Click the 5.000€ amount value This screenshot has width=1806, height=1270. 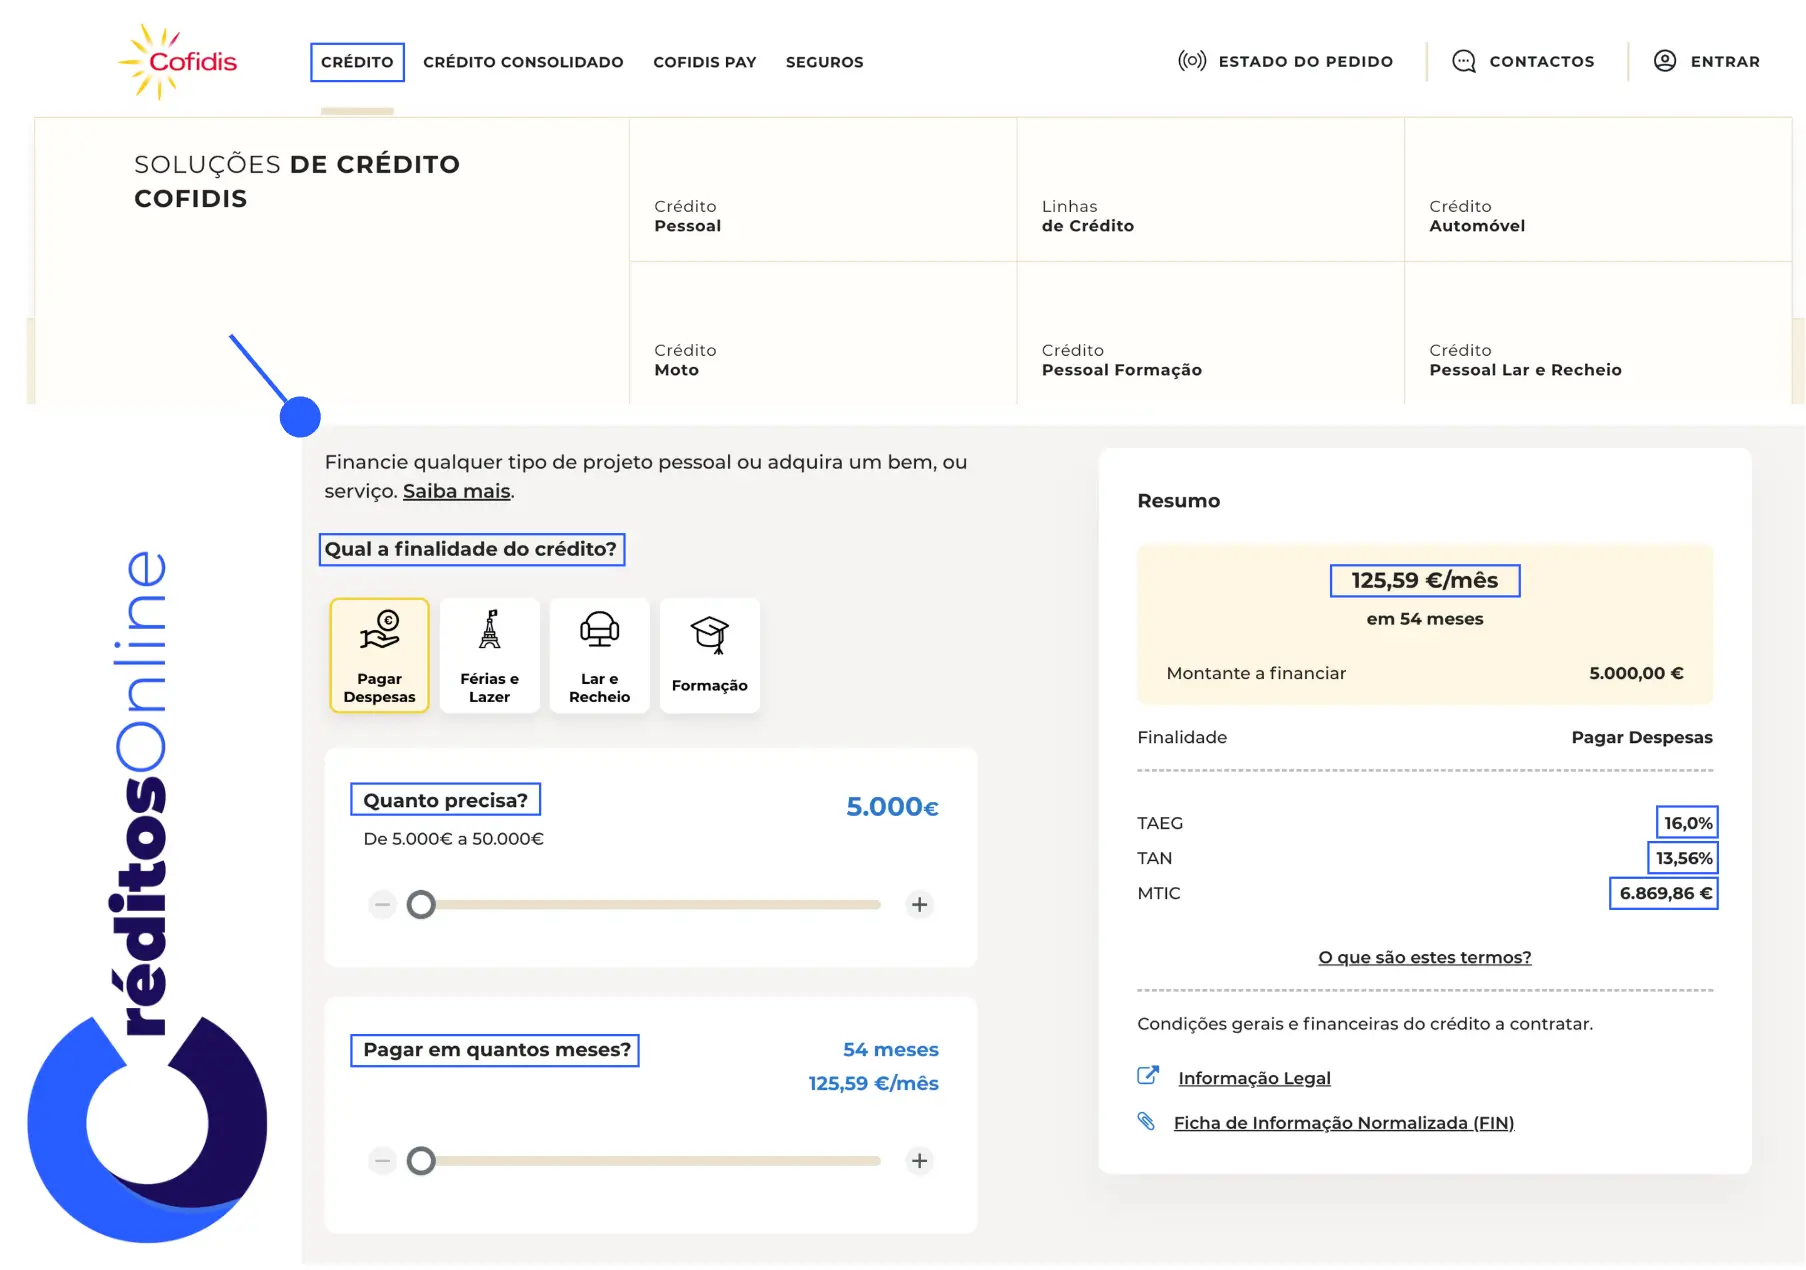point(892,807)
